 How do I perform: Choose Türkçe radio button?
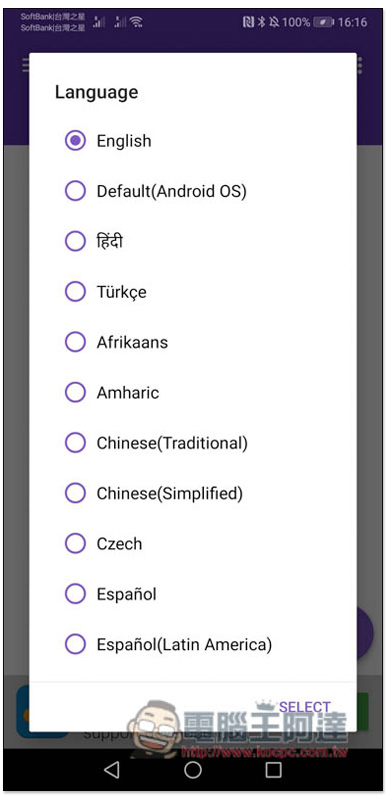click(75, 292)
